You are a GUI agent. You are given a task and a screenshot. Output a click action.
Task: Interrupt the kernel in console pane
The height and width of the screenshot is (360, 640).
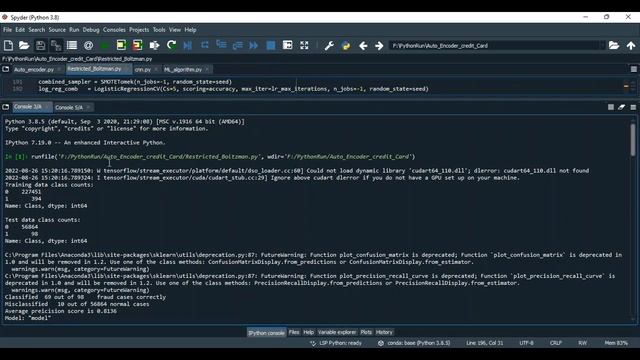pos(611,107)
